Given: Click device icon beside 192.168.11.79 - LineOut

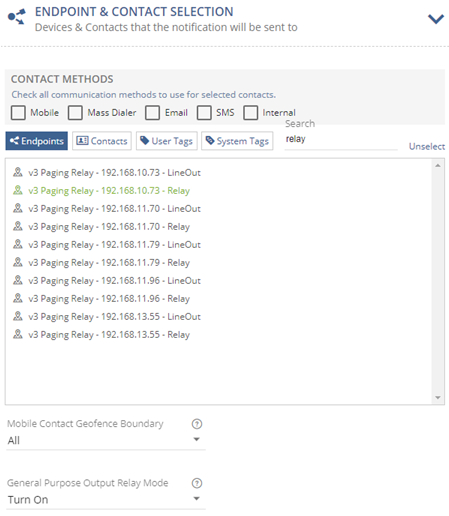Looking at the screenshot, I should coord(18,244).
